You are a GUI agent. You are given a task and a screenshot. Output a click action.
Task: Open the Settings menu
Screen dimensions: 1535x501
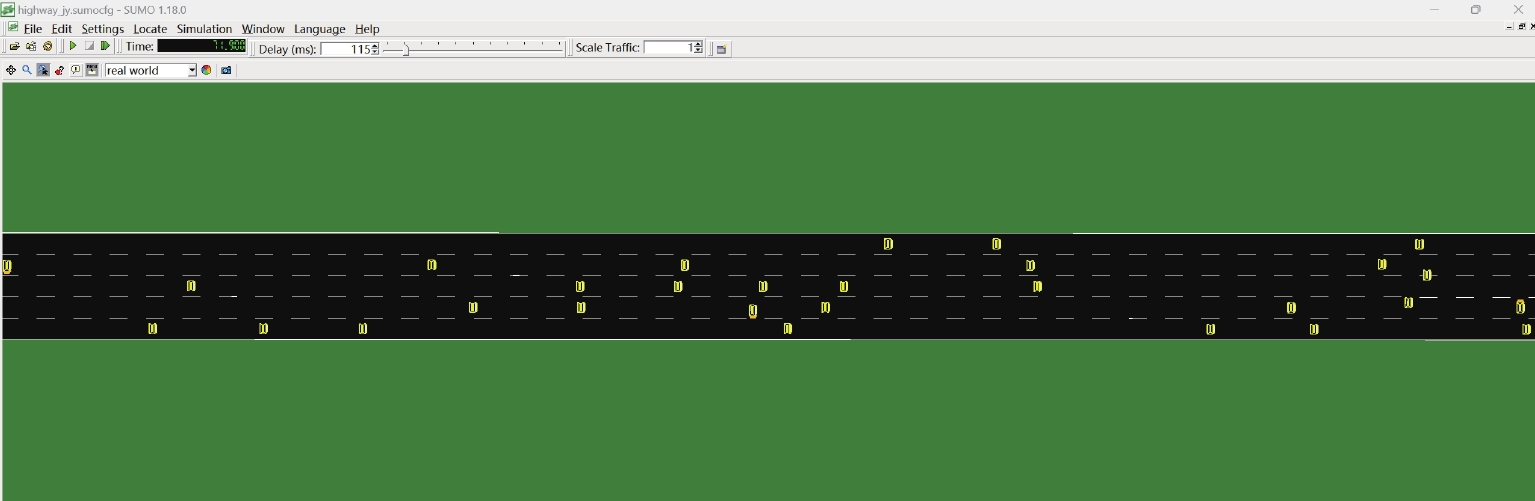[x=102, y=29]
